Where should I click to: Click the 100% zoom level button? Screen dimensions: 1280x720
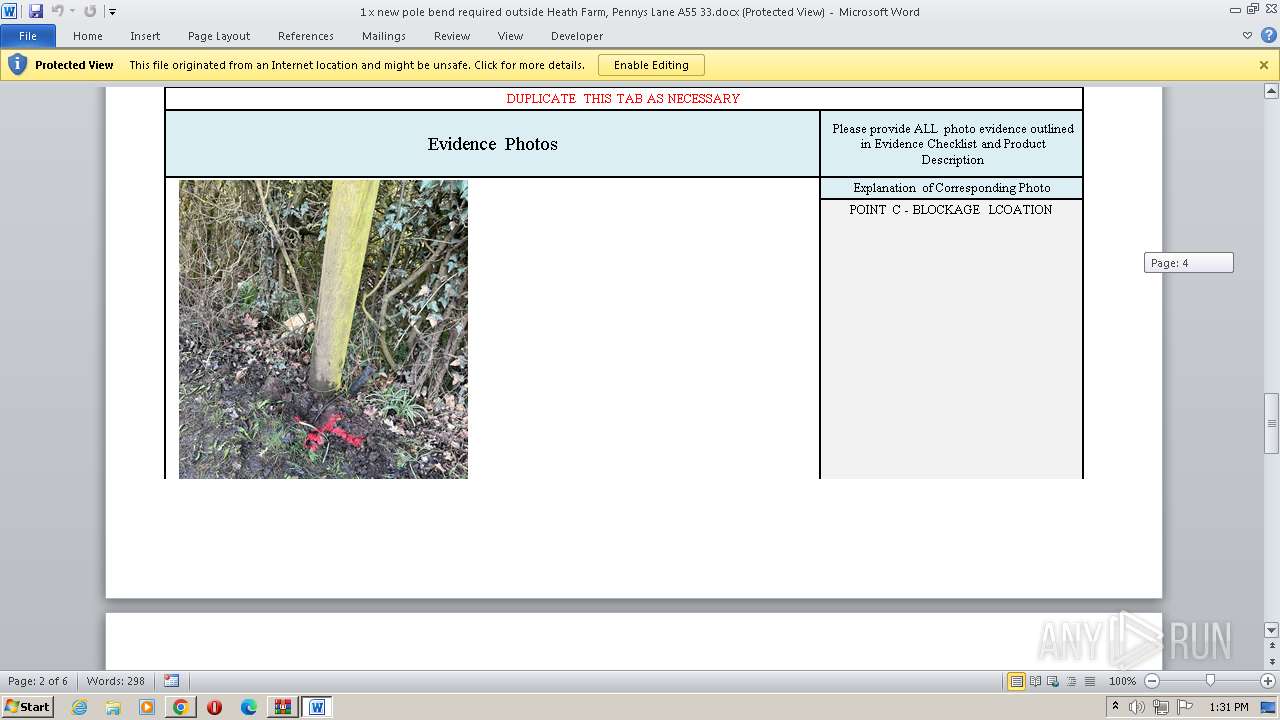[x=1122, y=681]
